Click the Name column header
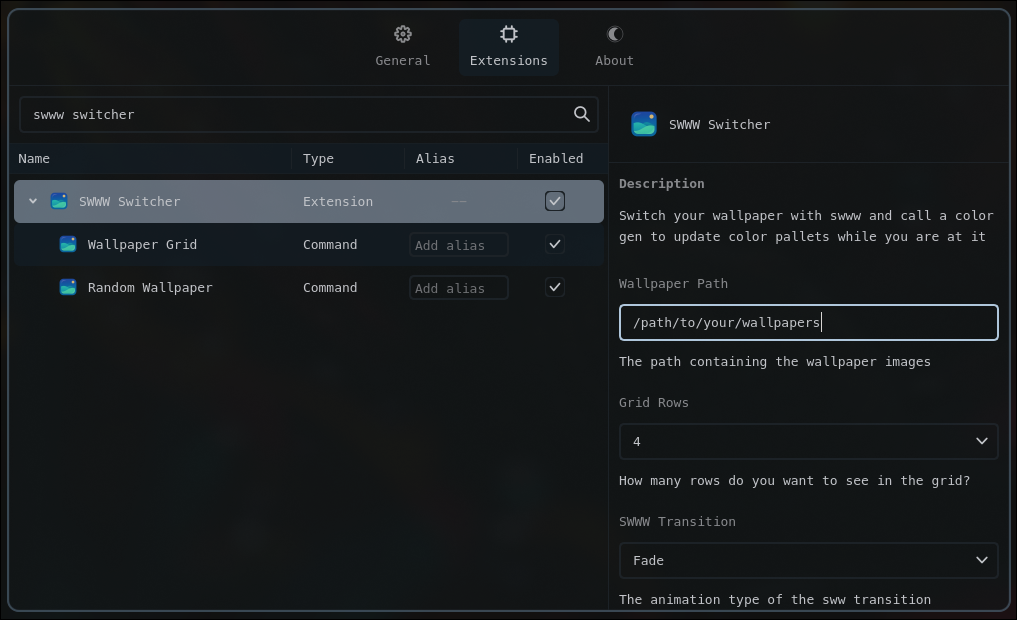1017x620 pixels. [34, 158]
